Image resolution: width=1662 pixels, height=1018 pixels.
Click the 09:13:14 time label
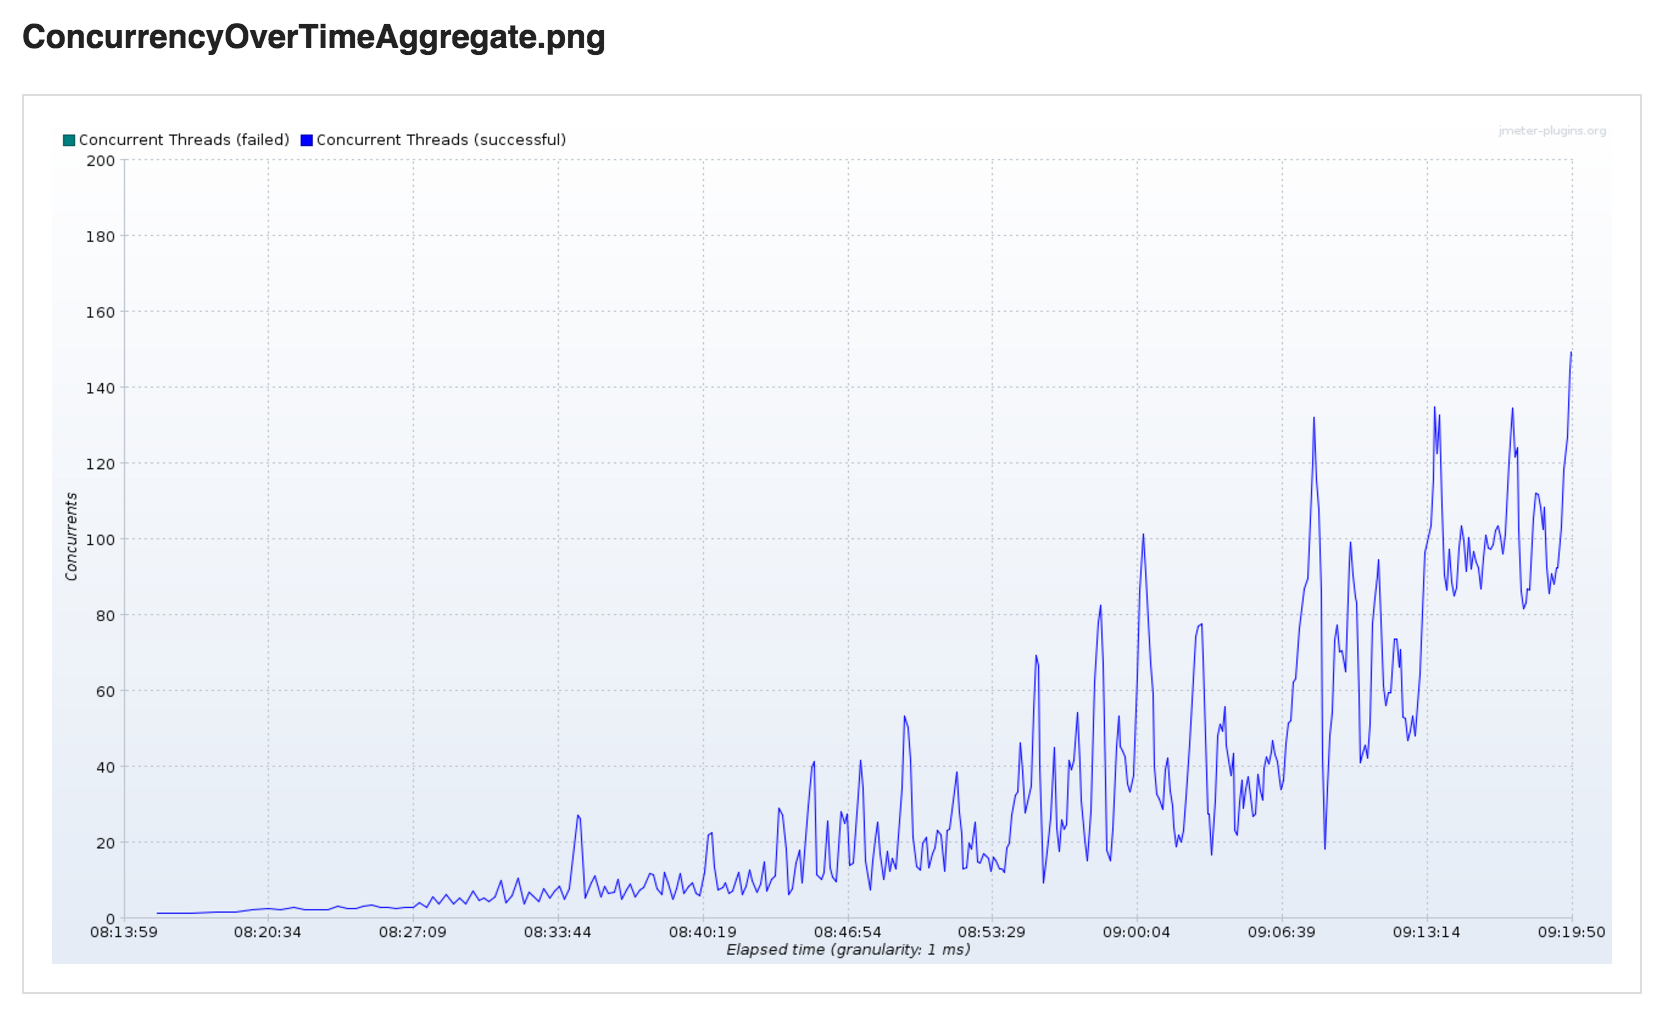click(x=1427, y=932)
